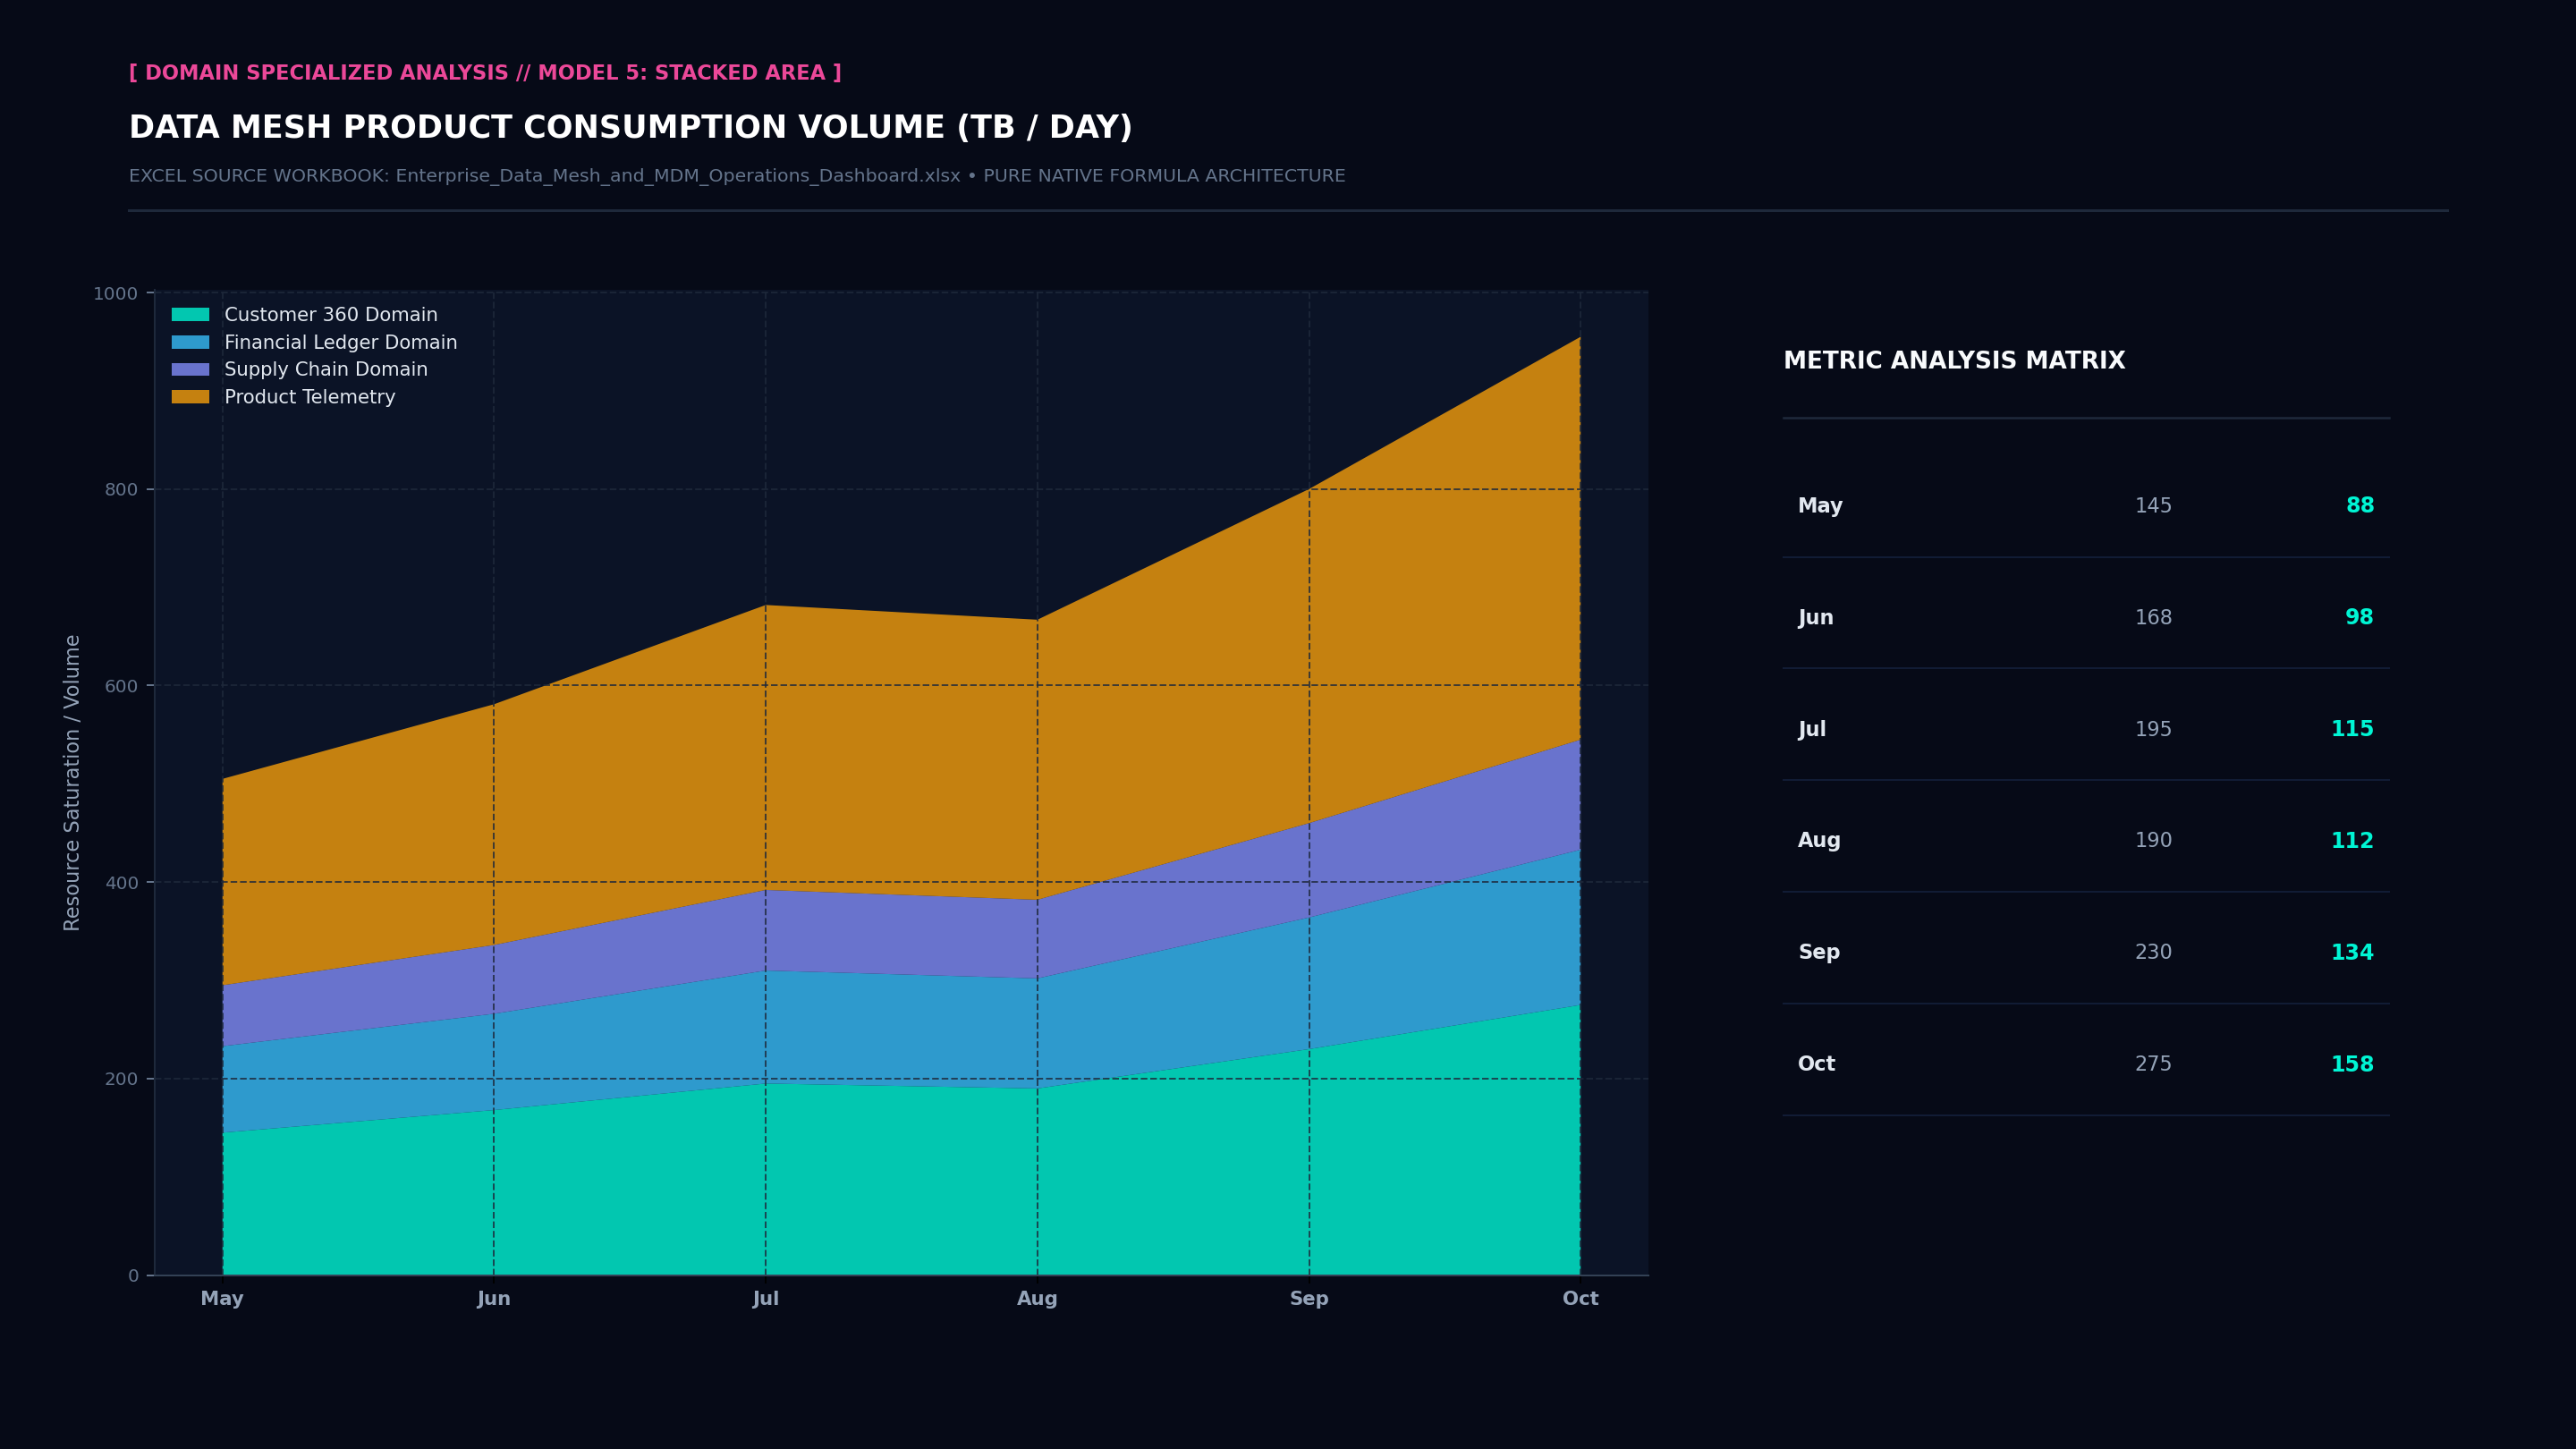The height and width of the screenshot is (1449, 2576).
Task: Click the 1000 tick on the y-axis
Action: (116, 294)
